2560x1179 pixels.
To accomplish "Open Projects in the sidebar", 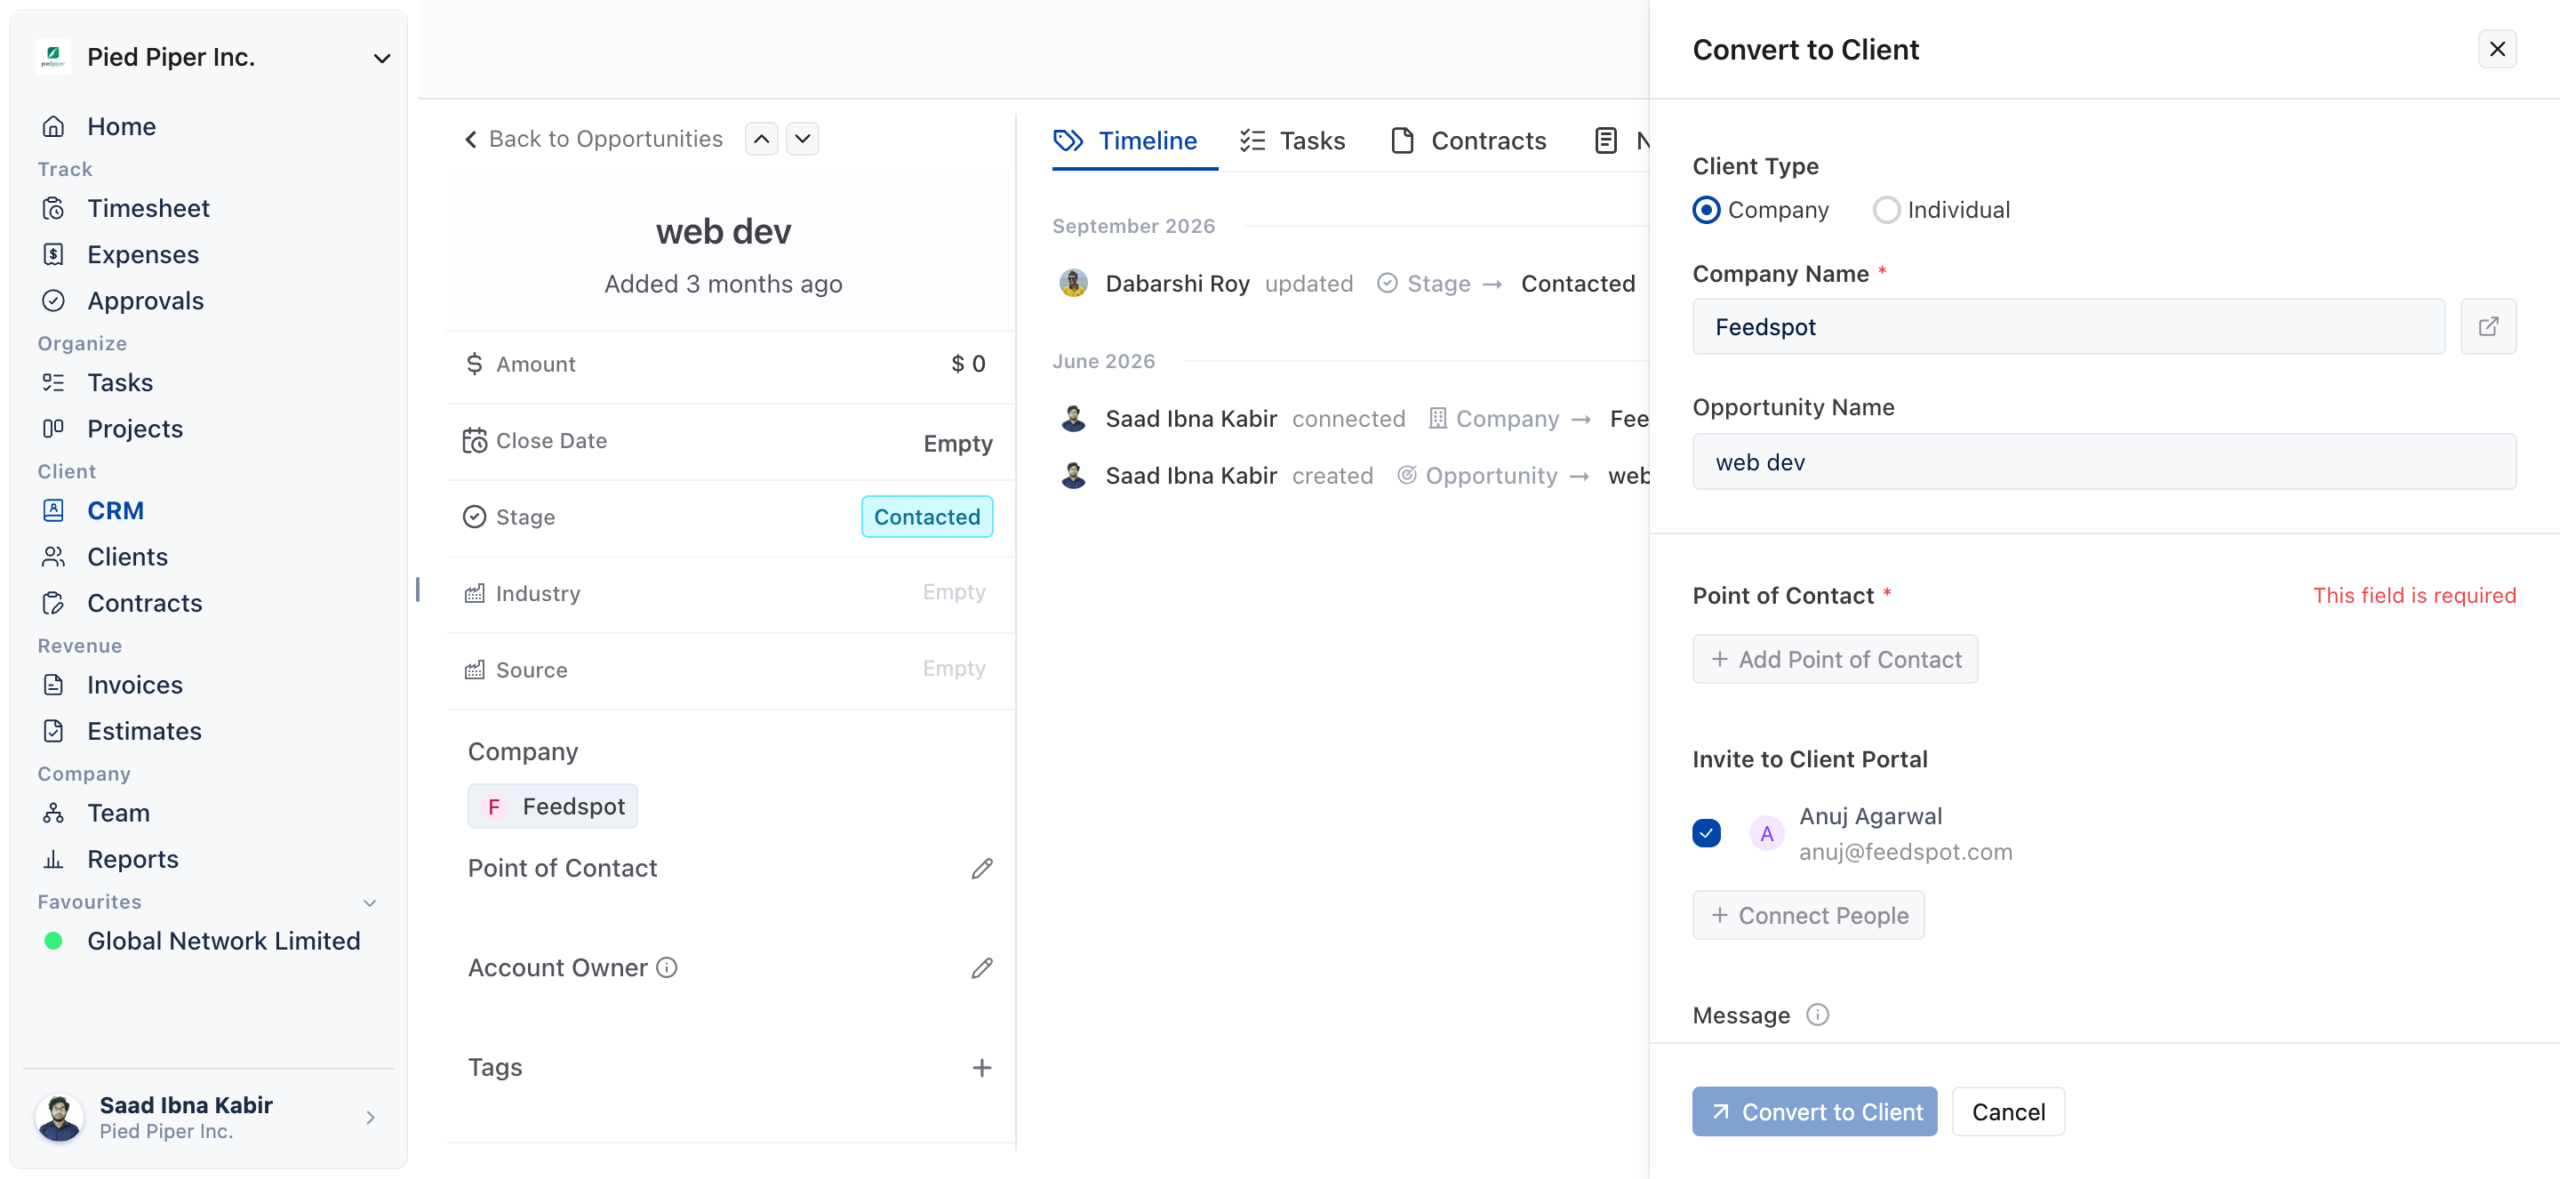I will 135,428.
